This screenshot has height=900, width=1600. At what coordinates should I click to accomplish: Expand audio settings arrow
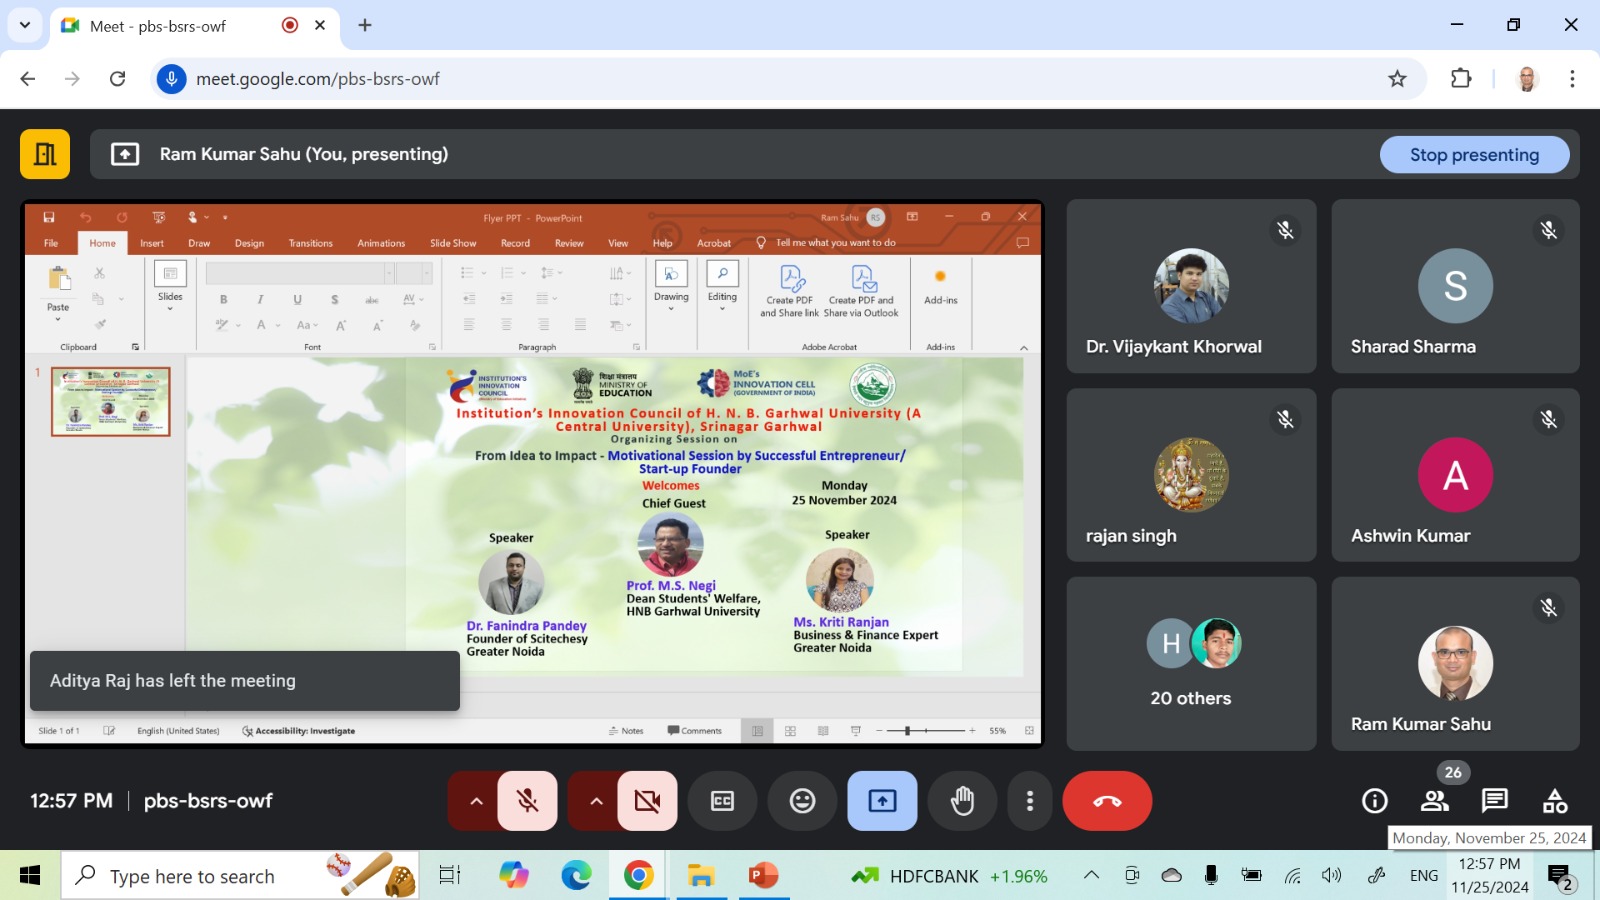476,801
